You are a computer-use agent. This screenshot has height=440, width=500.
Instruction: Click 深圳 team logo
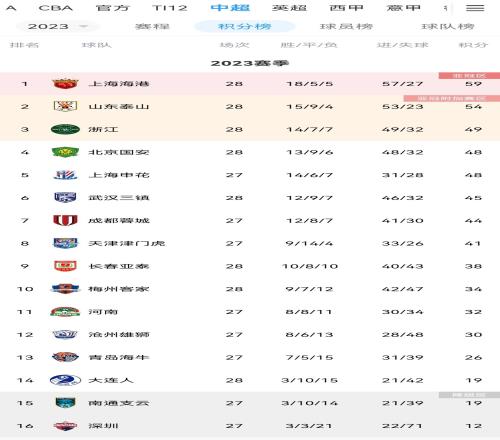(65, 426)
